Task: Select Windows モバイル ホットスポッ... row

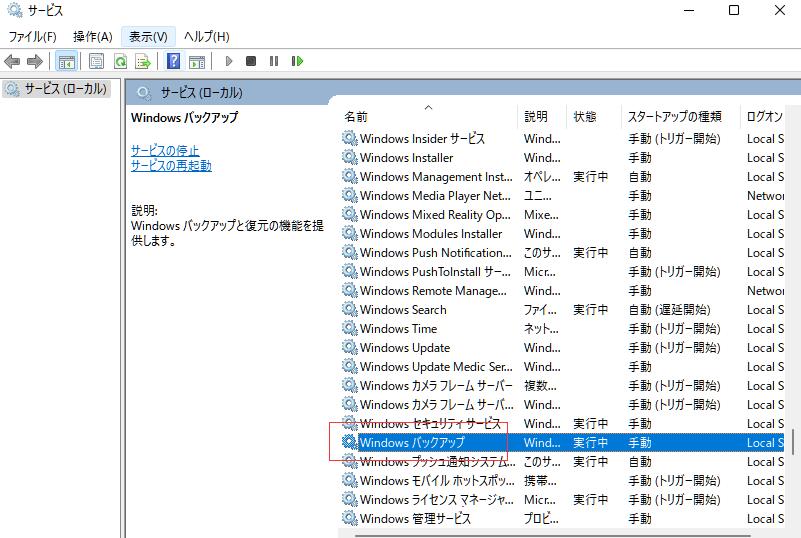Action: [562, 481]
